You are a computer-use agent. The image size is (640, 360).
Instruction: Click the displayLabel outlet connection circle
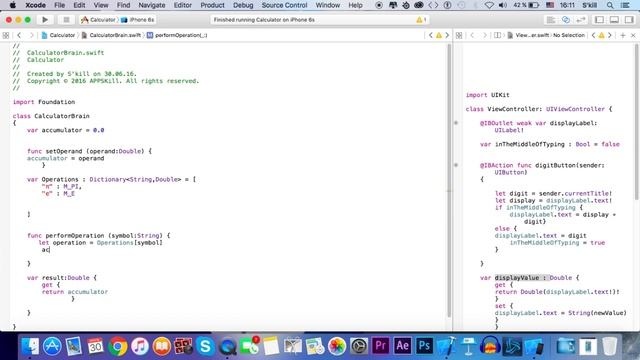click(456, 123)
